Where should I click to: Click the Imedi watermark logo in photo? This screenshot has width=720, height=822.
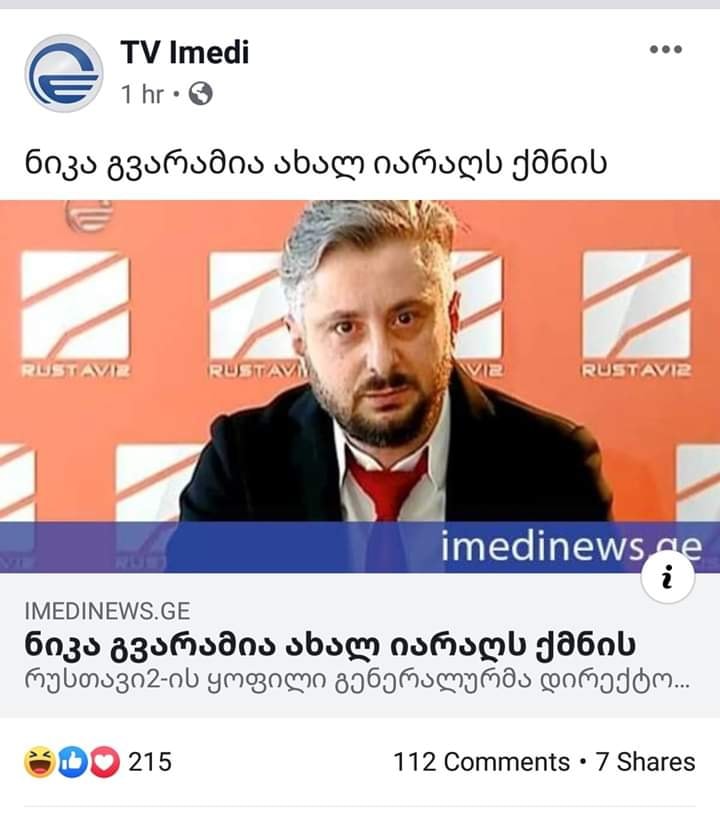point(89,215)
